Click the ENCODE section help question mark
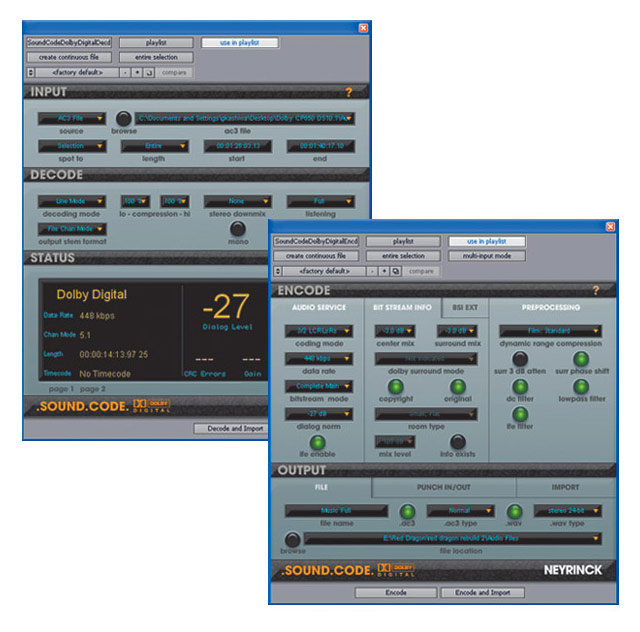 pyautogui.click(x=596, y=290)
